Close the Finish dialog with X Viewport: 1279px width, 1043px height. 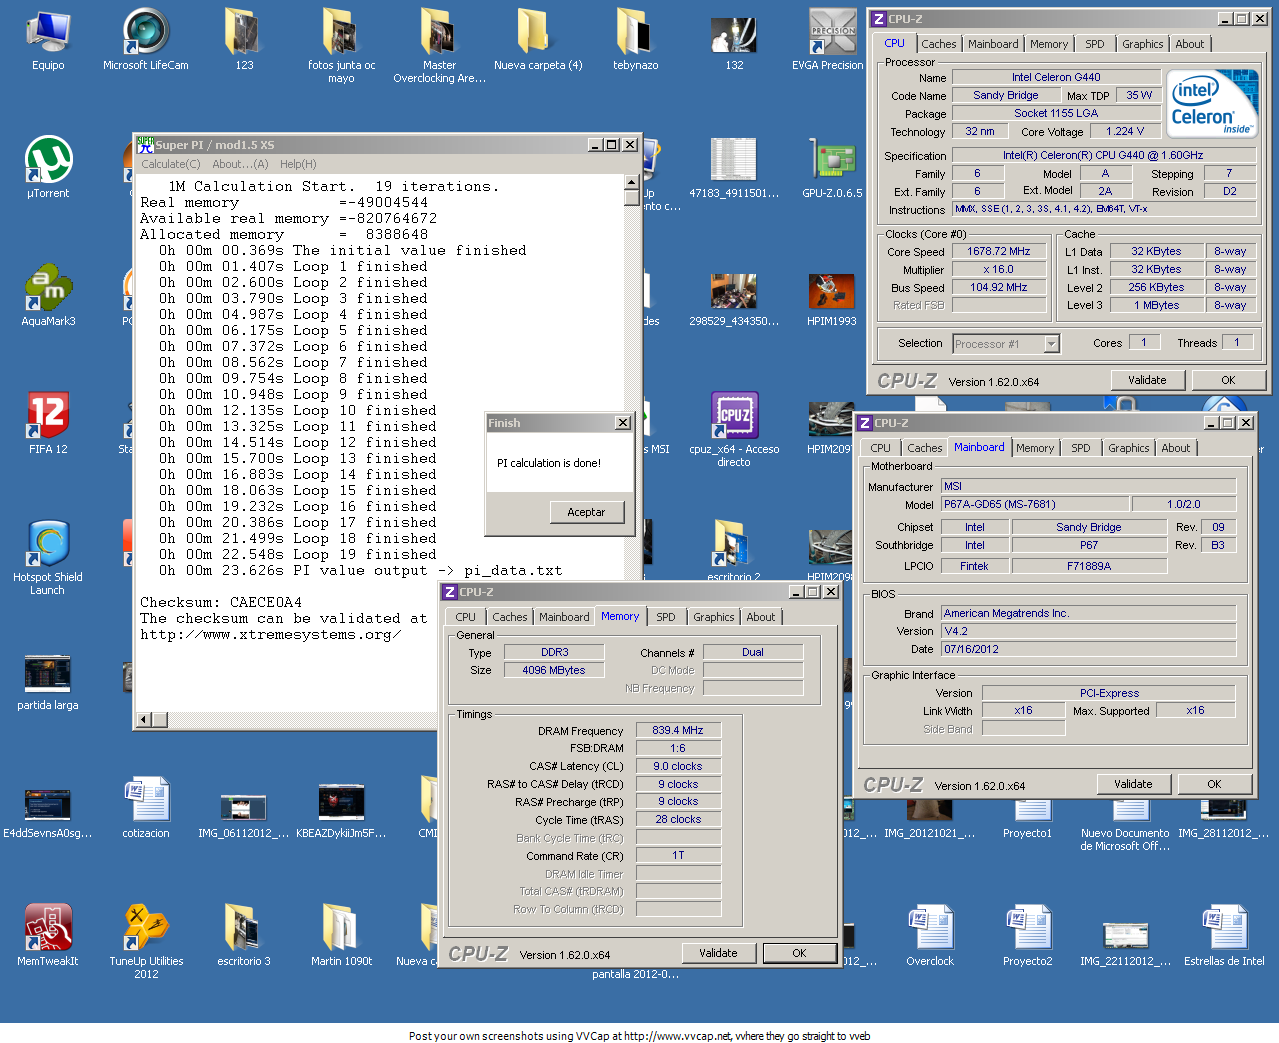(622, 423)
